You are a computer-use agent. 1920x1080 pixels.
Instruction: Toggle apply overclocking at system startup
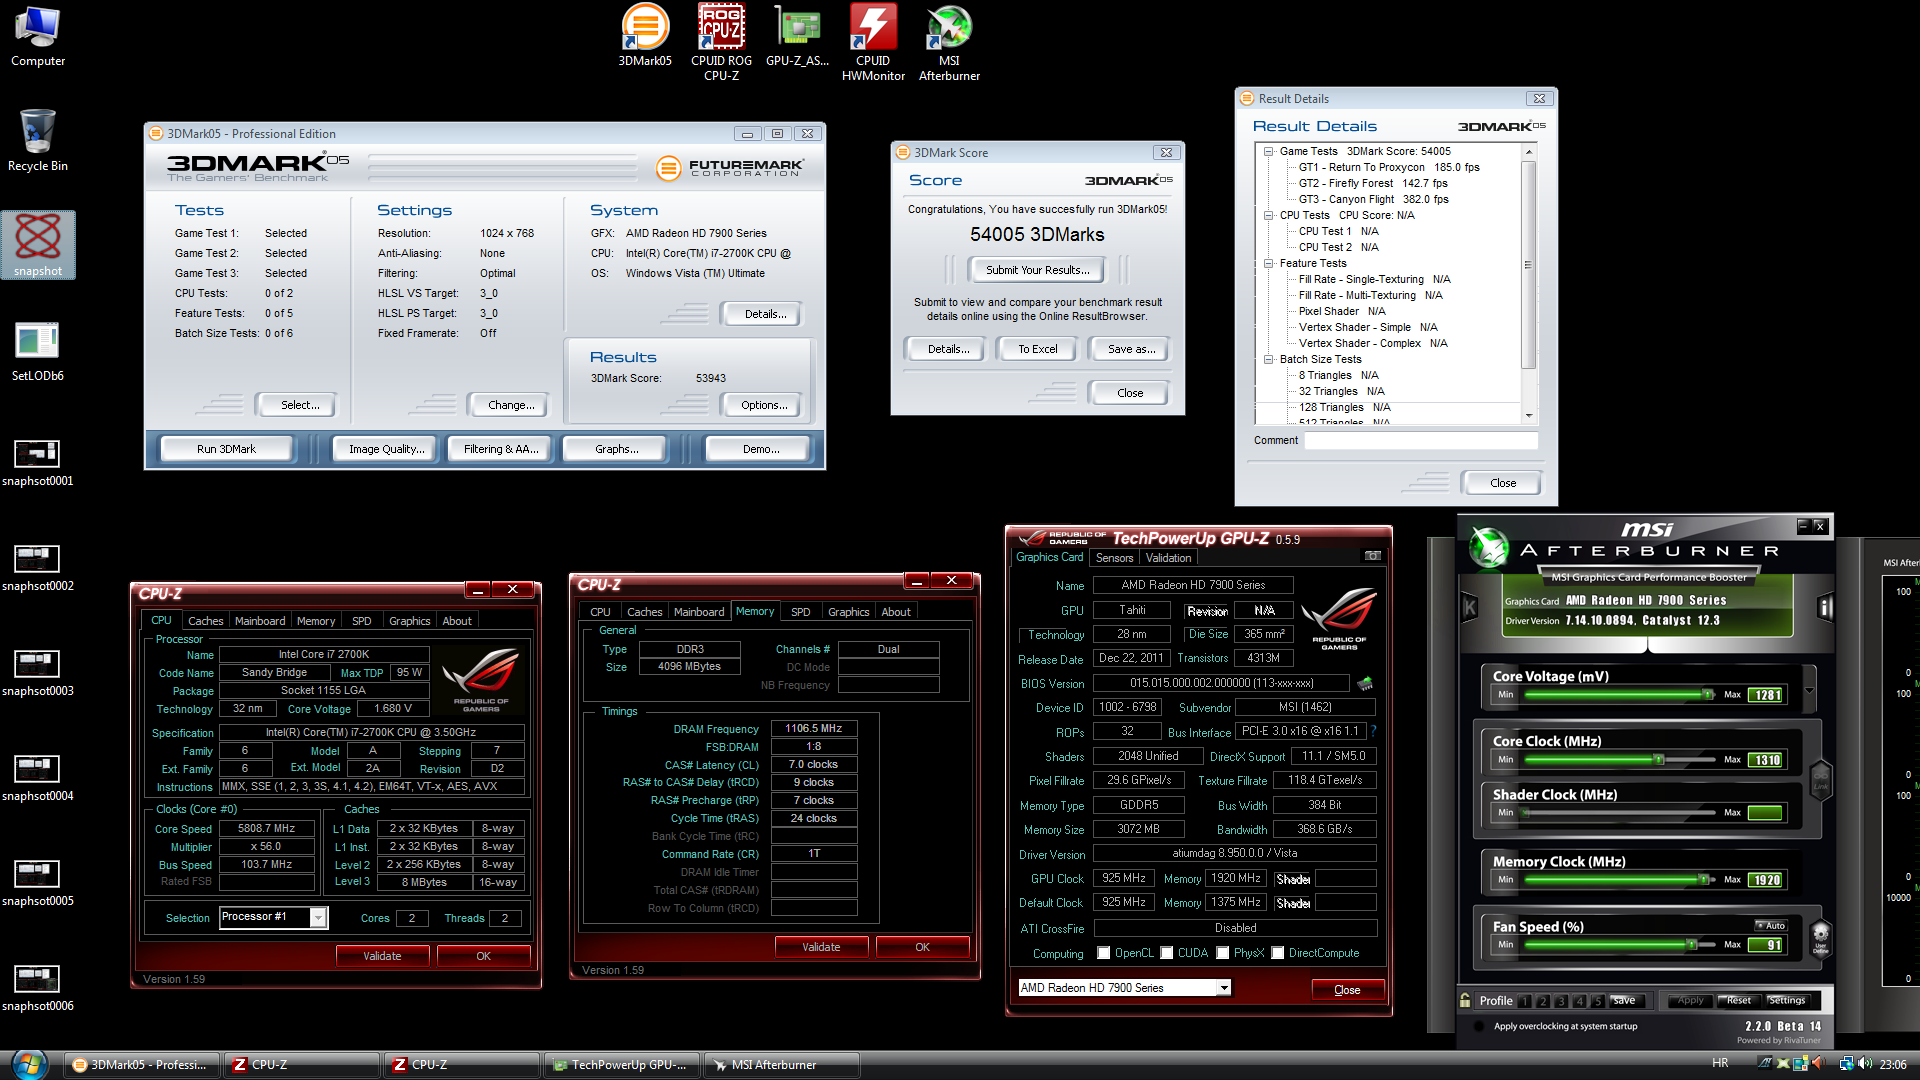1479,1026
